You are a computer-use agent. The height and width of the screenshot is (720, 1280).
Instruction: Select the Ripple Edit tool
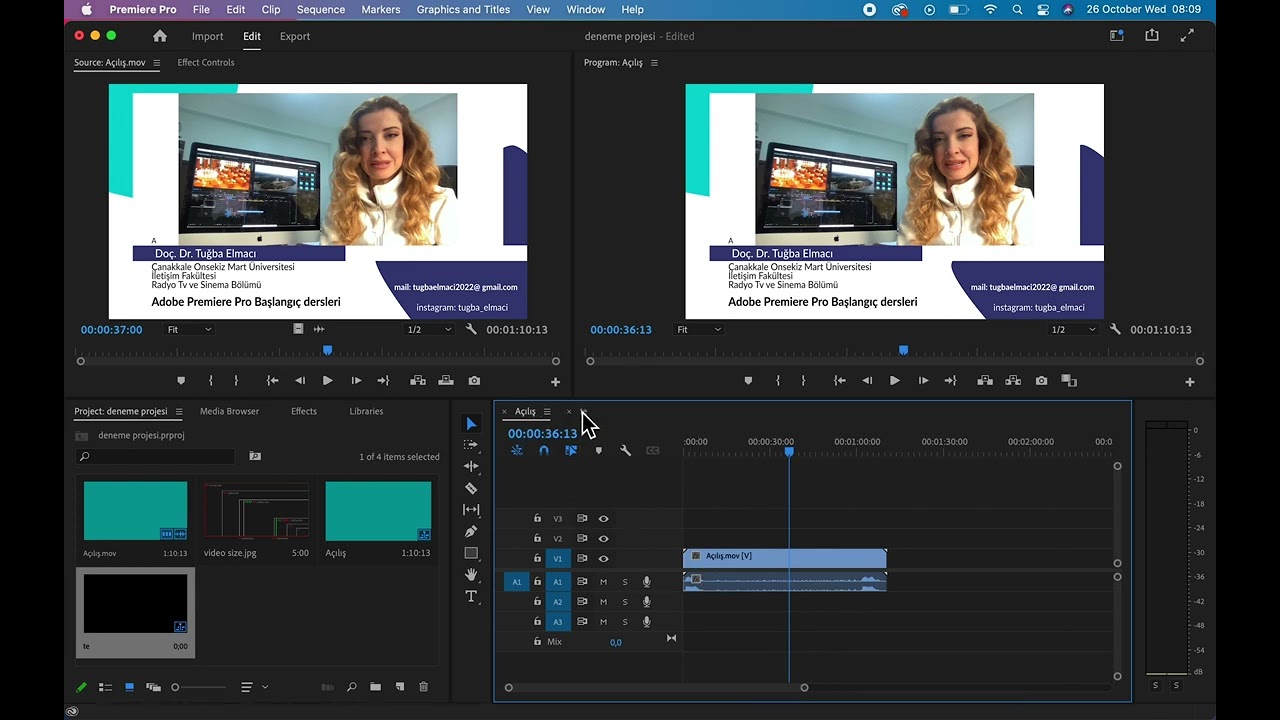point(471,466)
